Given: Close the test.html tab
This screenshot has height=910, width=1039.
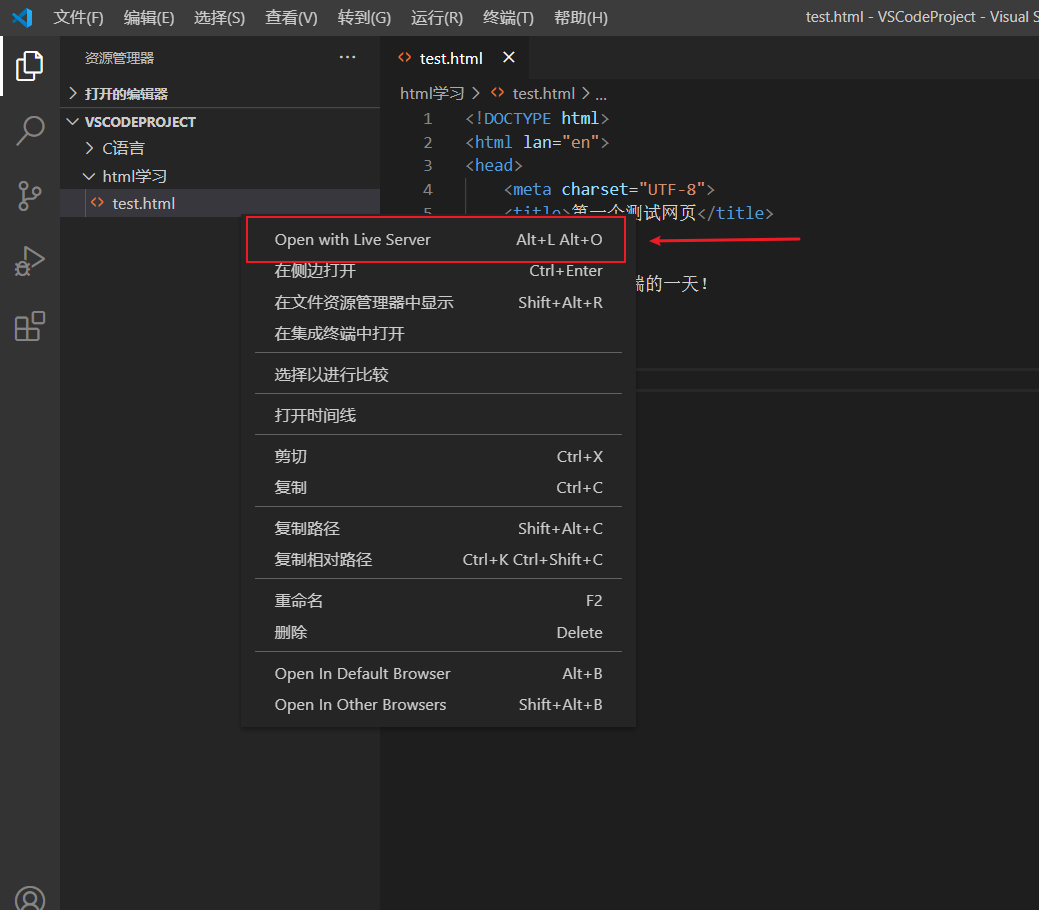Looking at the screenshot, I should 509,58.
